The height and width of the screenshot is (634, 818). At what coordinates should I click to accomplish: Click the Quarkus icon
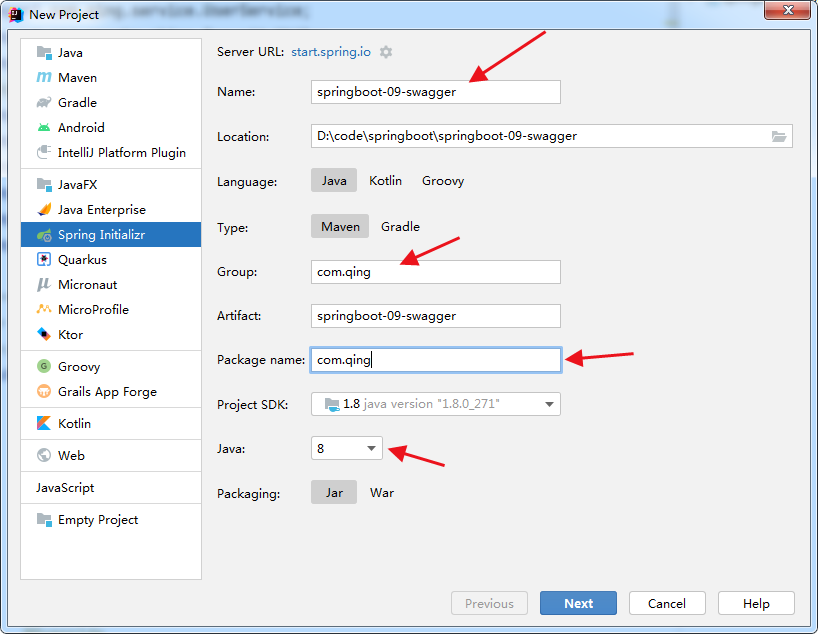pos(44,259)
